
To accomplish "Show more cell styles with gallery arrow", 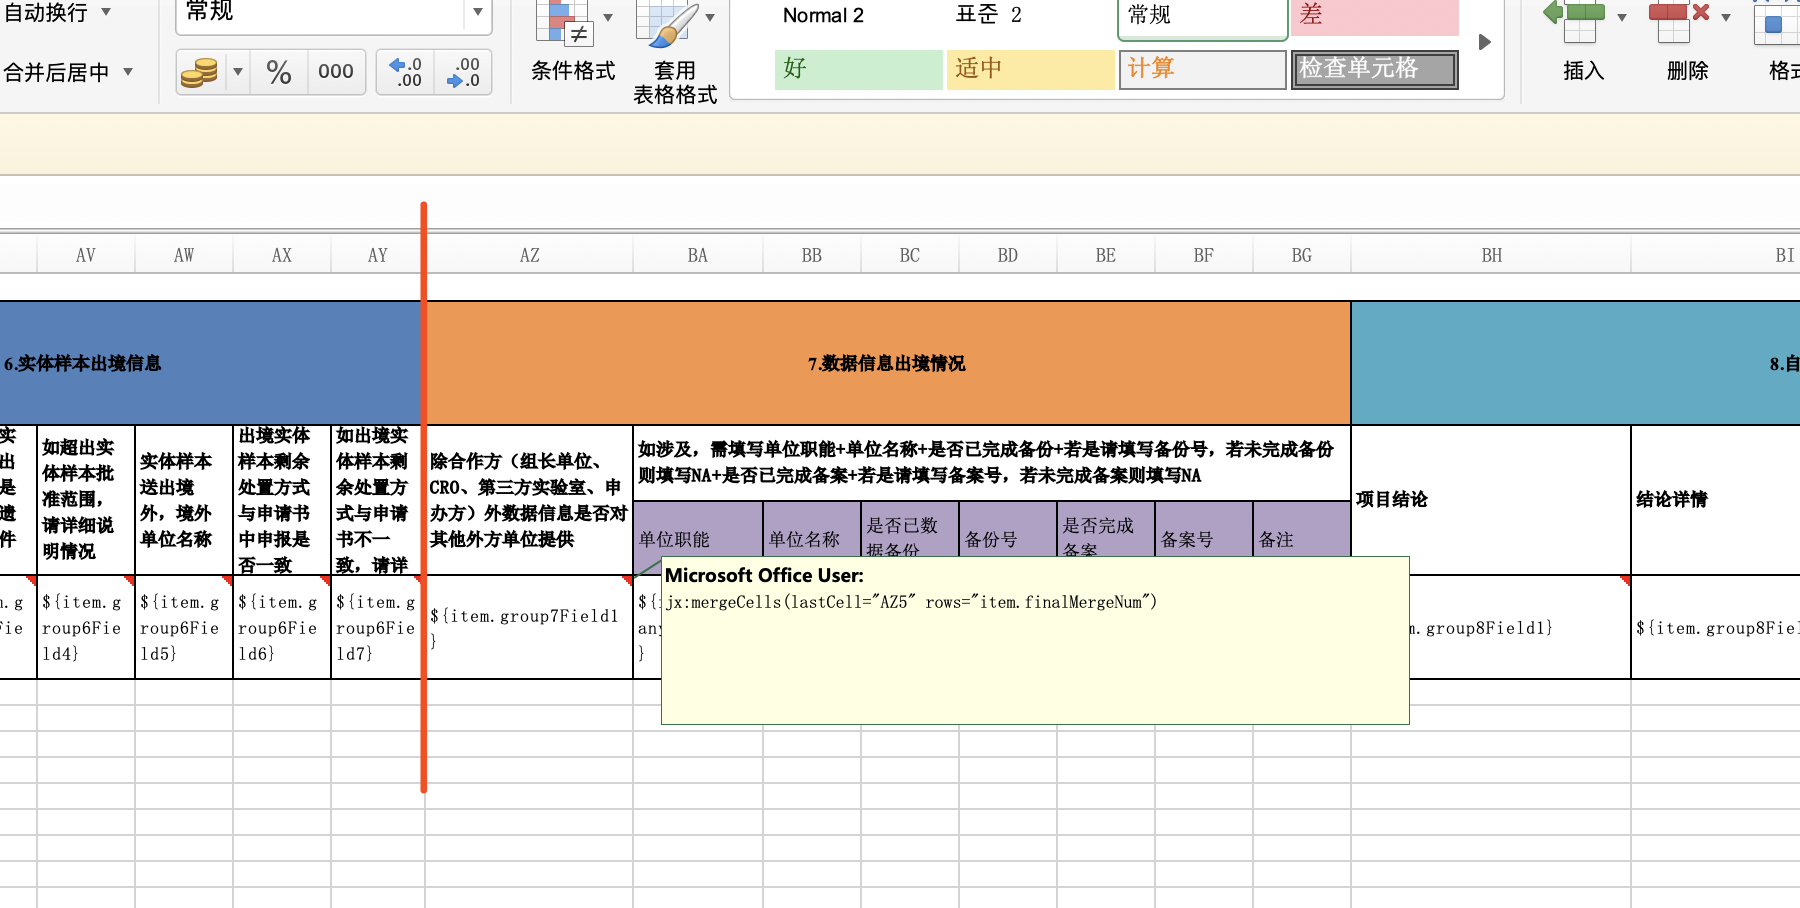I will point(1485,42).
